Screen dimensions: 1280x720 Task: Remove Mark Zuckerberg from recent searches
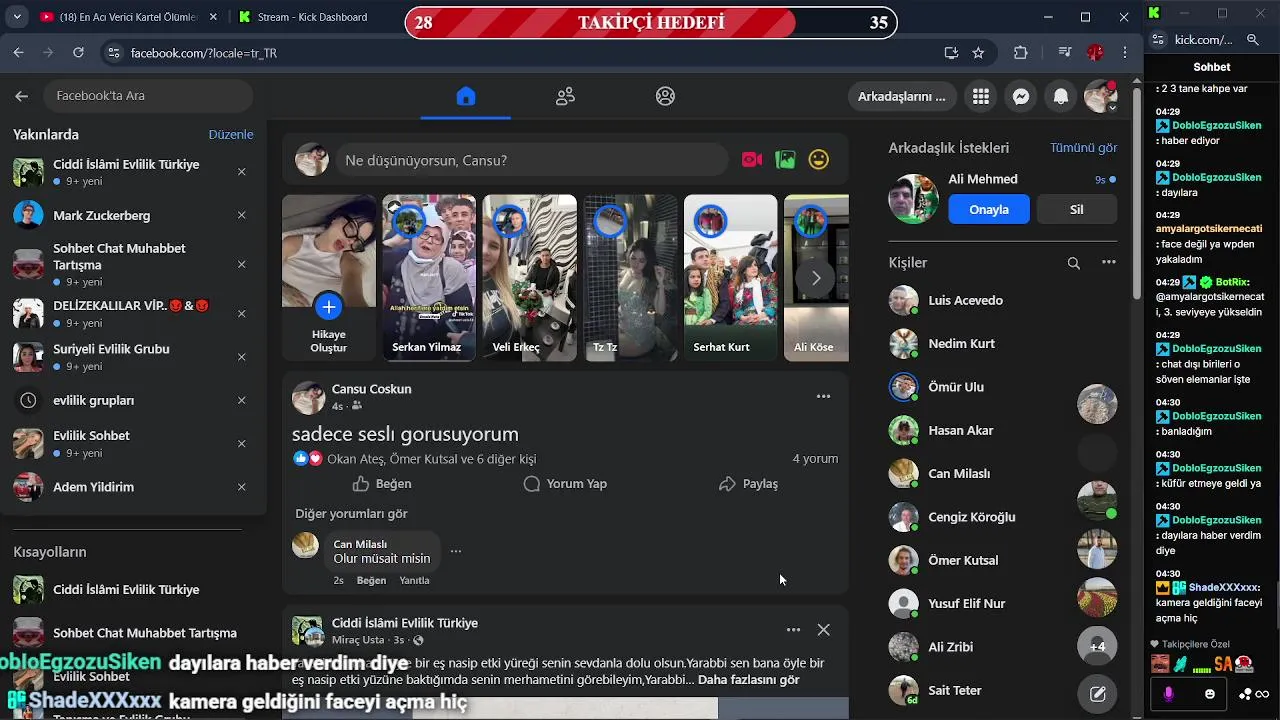coord(241,215)
